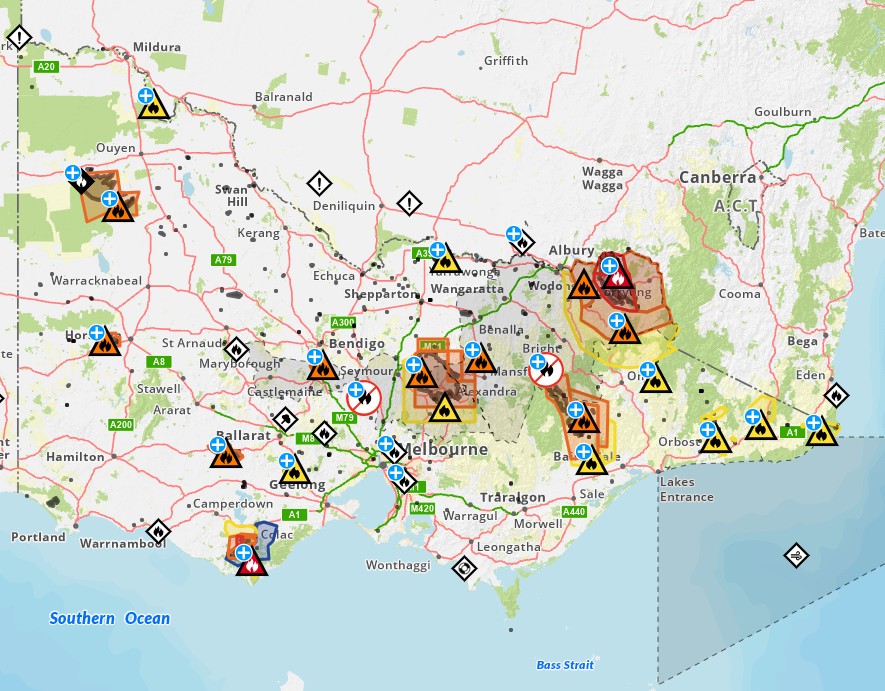The width and height of the screenshot is (885, 691).
Task: Click the diamond wind icon over the ocean
Action: click(x=796, y=554)
